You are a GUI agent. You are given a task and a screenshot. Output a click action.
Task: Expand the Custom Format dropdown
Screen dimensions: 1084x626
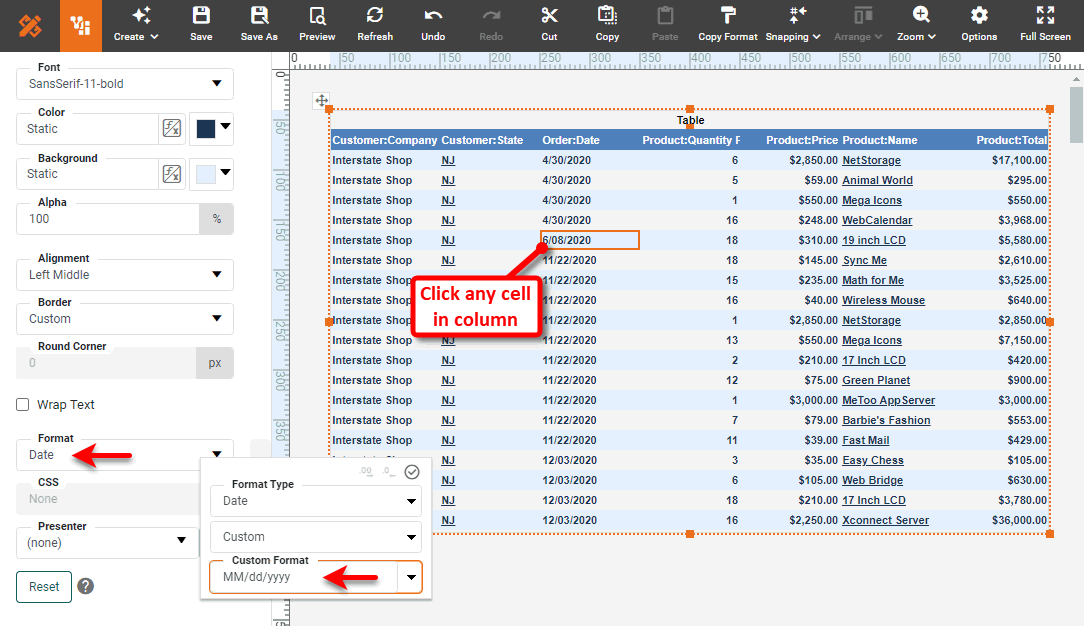coord(410,577)
